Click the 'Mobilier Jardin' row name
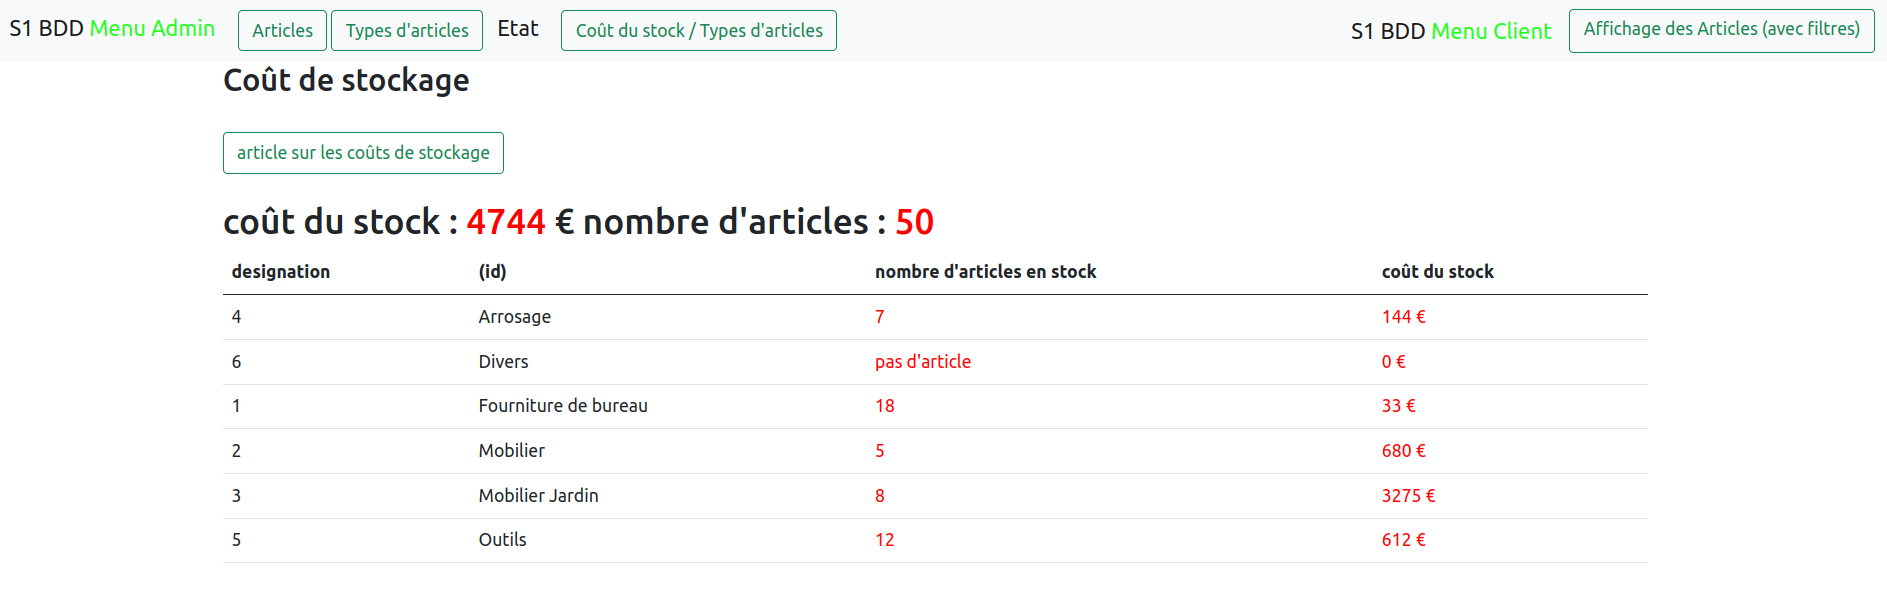The width and height of the screenshot is (1887, 595). point(538,496)
